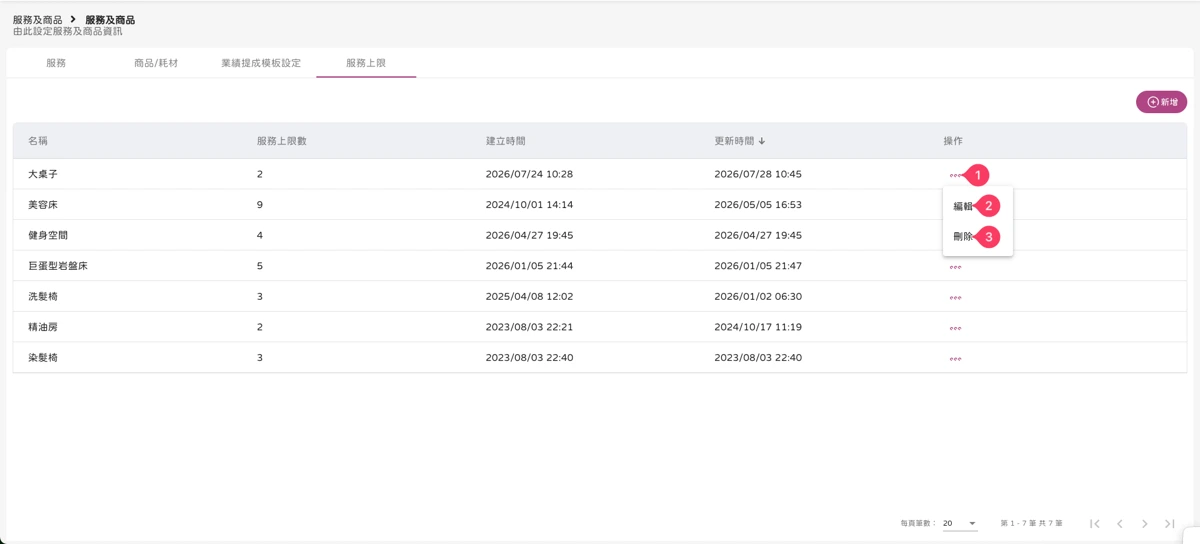Click the 2025/04/08 12:02 creation time
1200x544 pixels.
[529, 297]
